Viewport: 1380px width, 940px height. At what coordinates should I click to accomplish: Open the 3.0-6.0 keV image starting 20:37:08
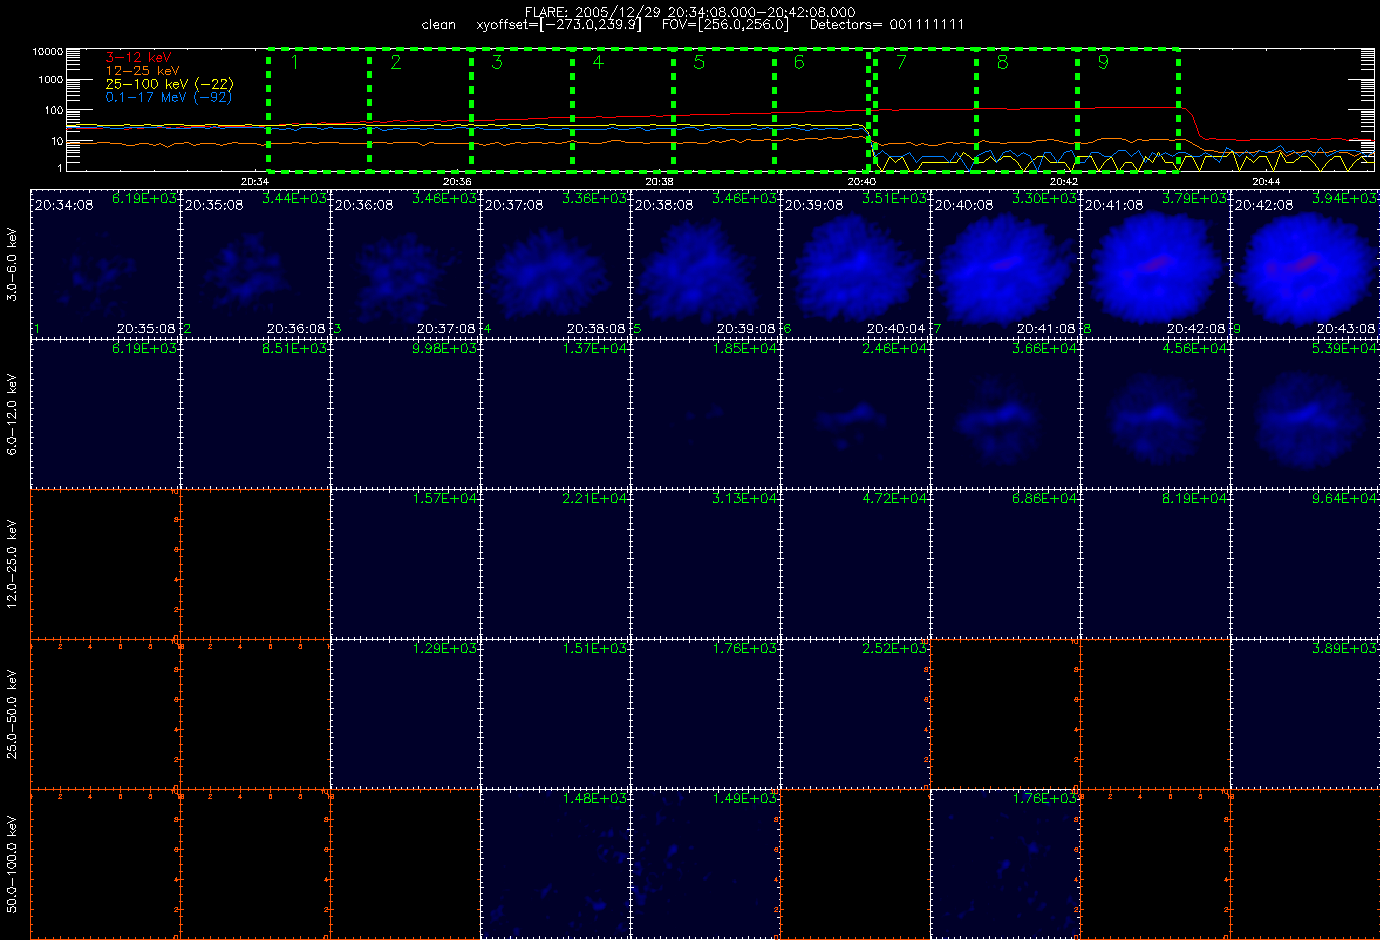(556, 264)
